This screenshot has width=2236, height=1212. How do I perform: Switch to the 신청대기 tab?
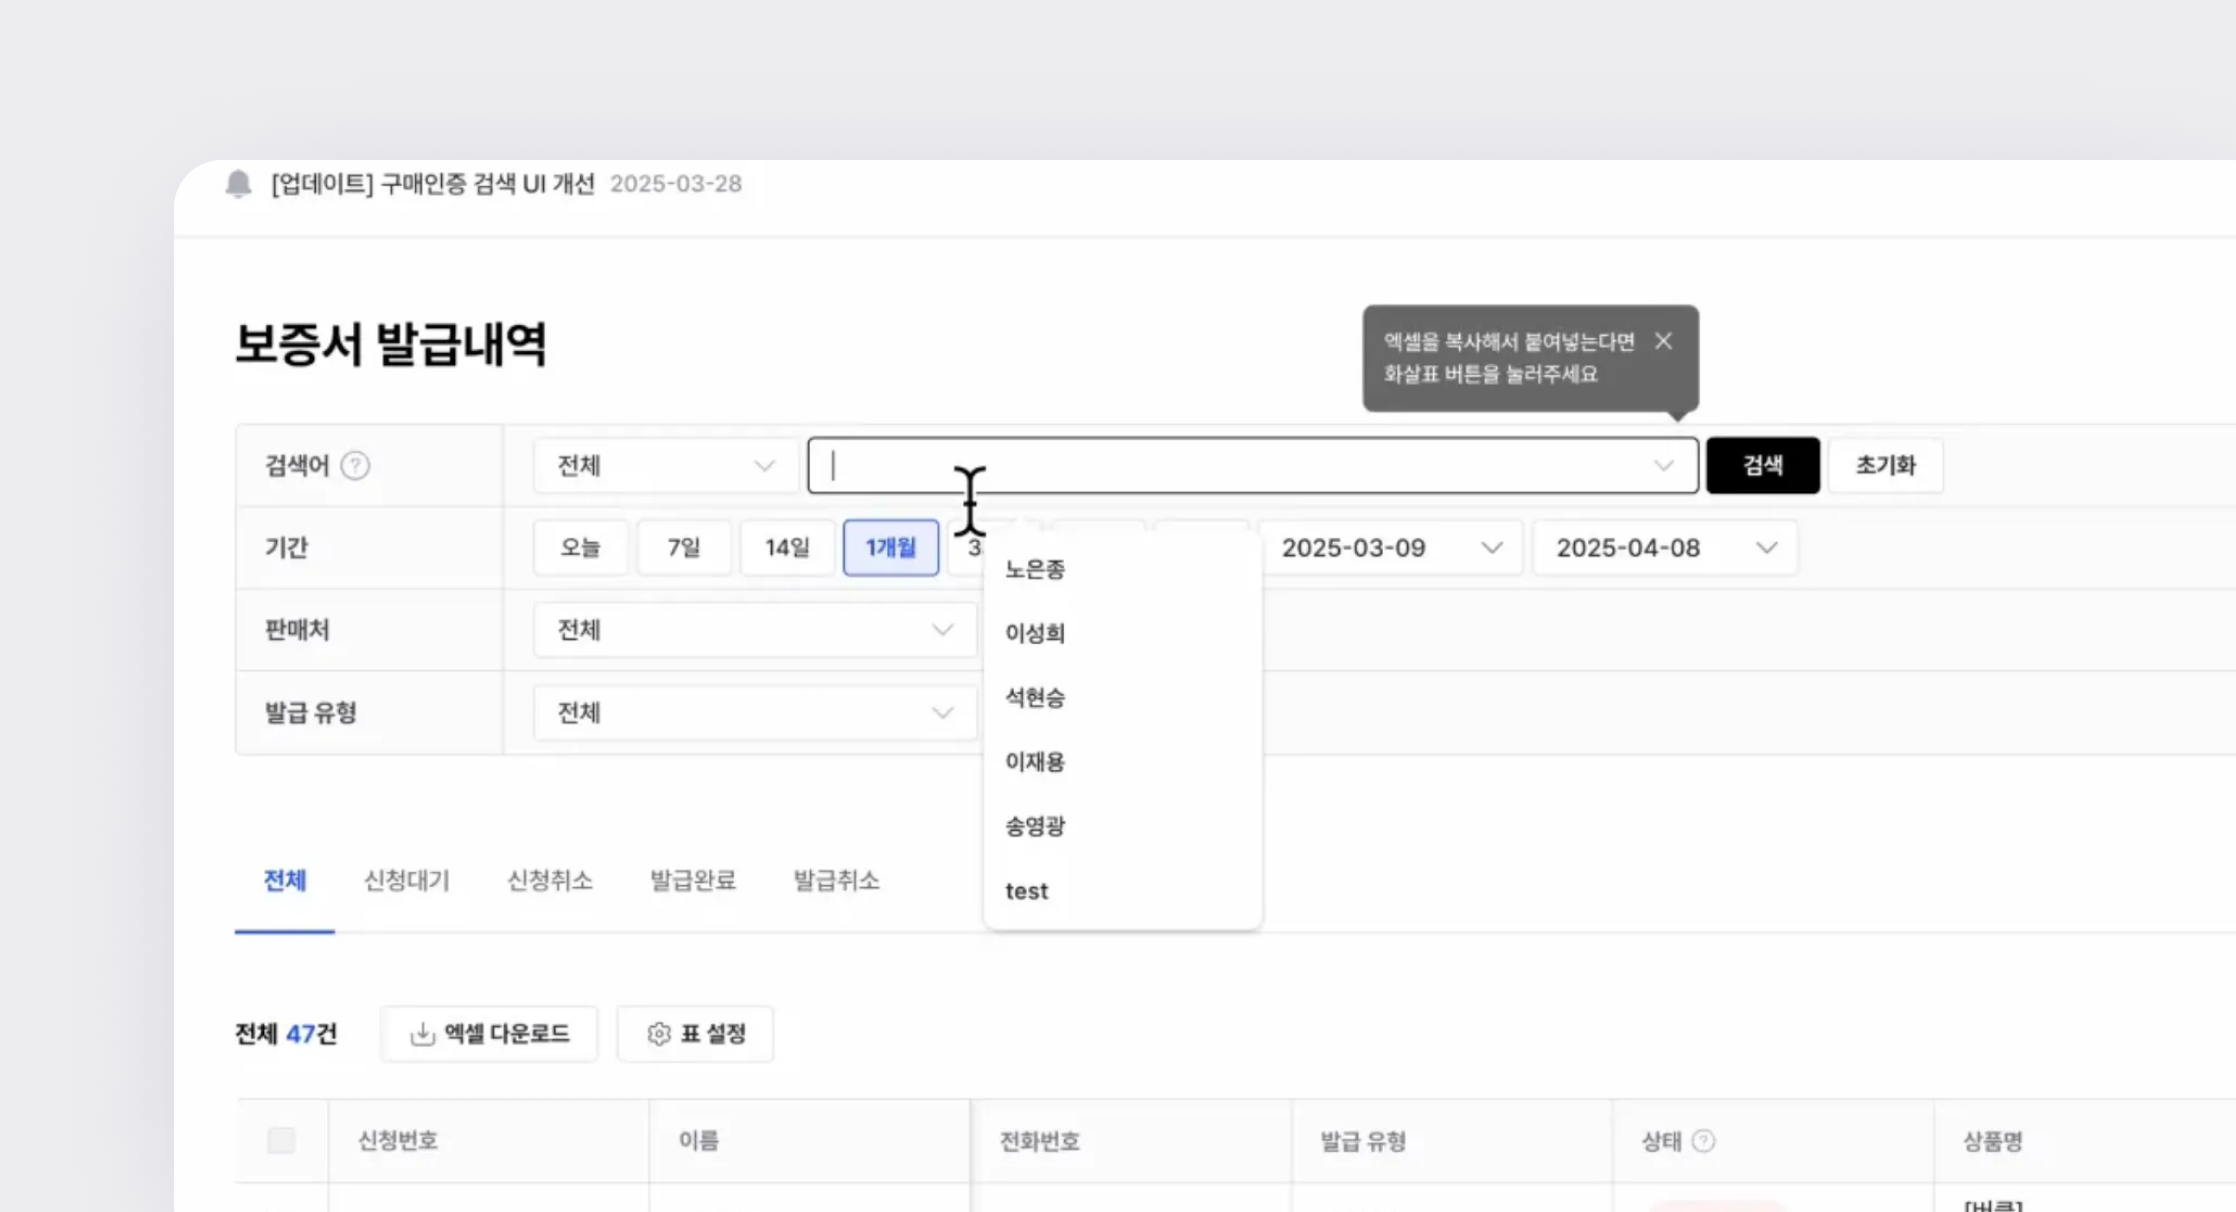click(x=406, y=881)
